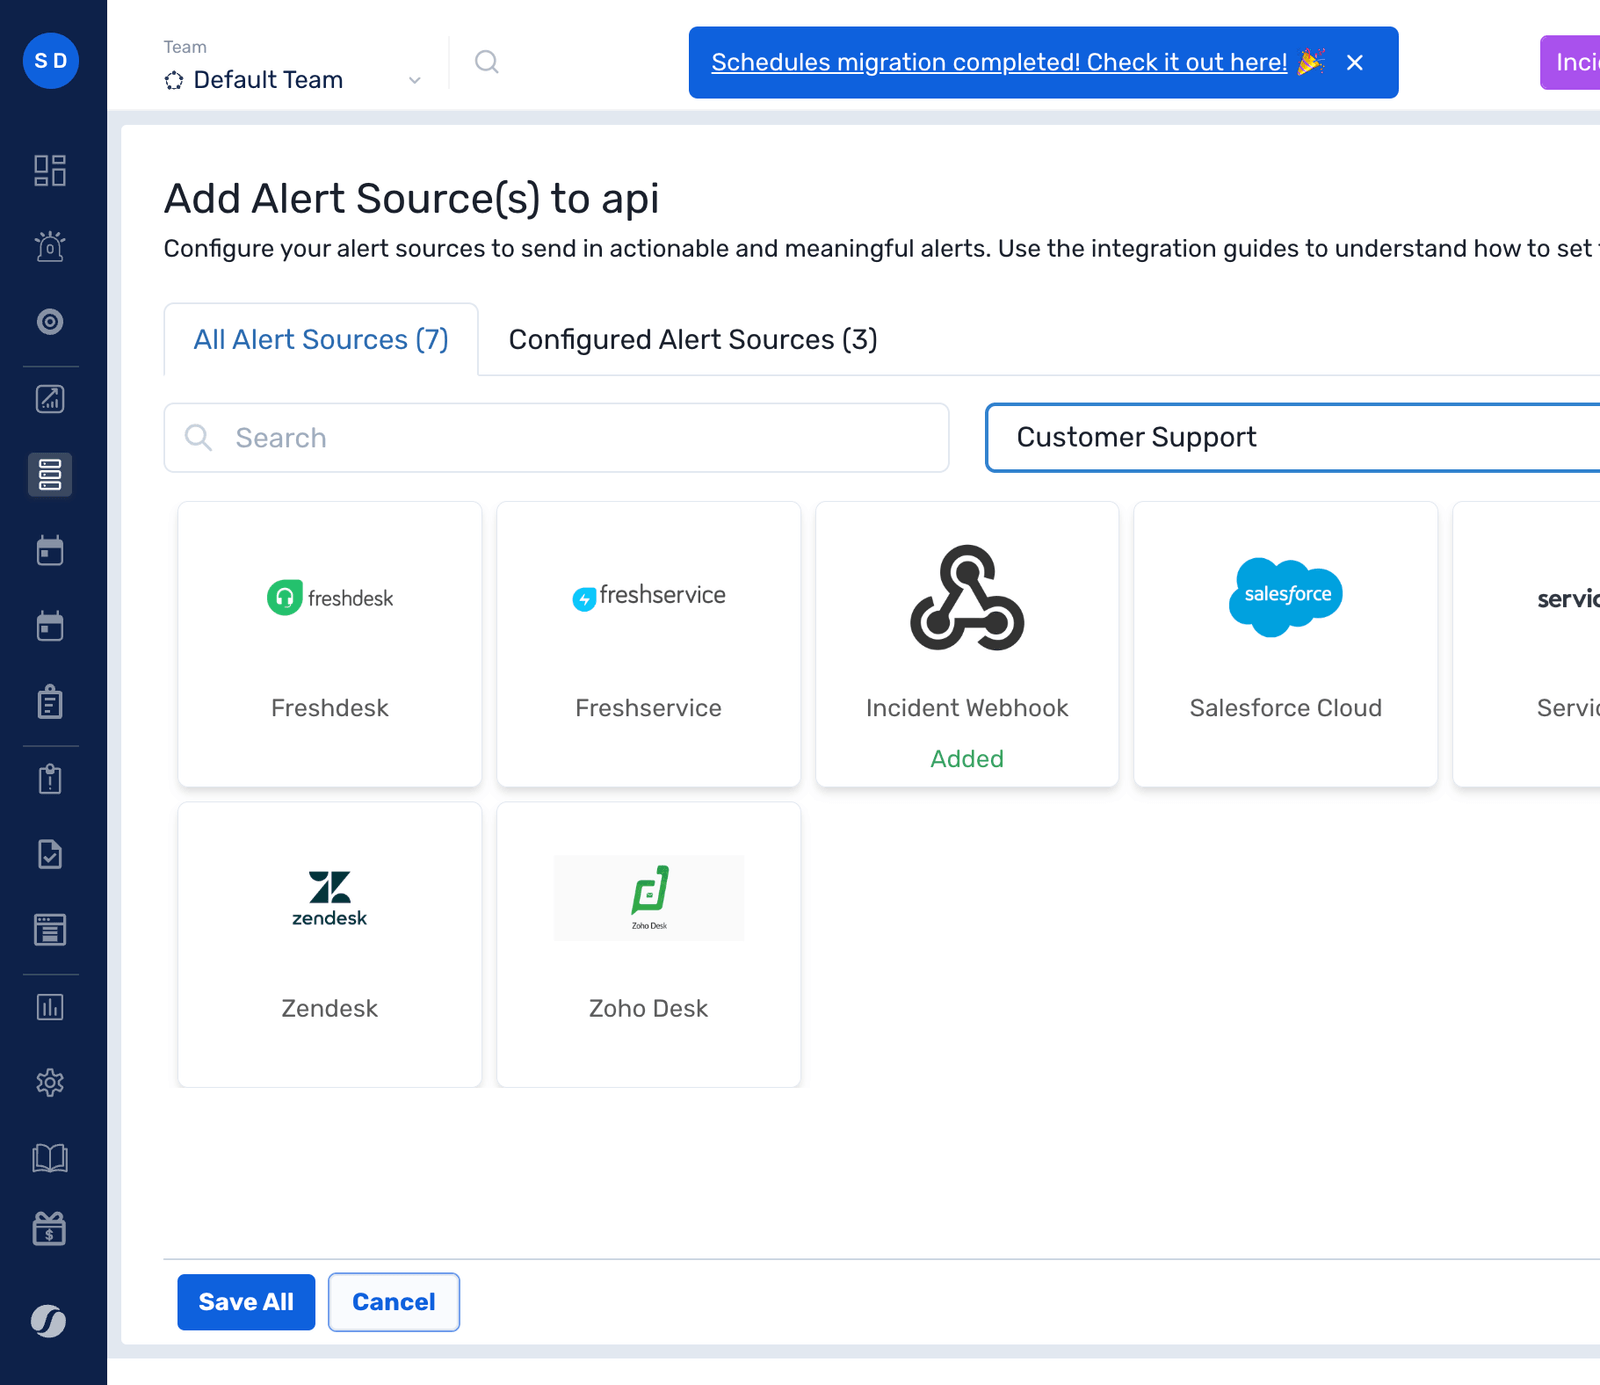
Task: Select the Incident Webhook alert source card
Action: 966,644
